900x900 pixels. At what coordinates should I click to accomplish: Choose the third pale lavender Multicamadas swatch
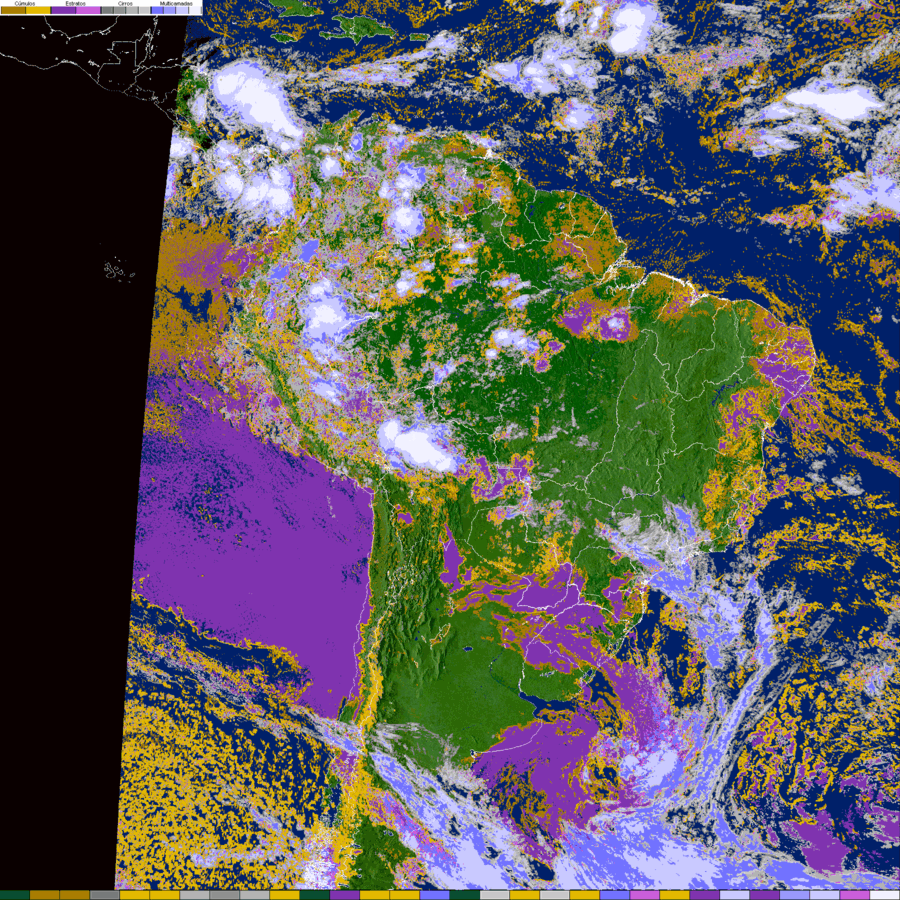pos(182,10)
